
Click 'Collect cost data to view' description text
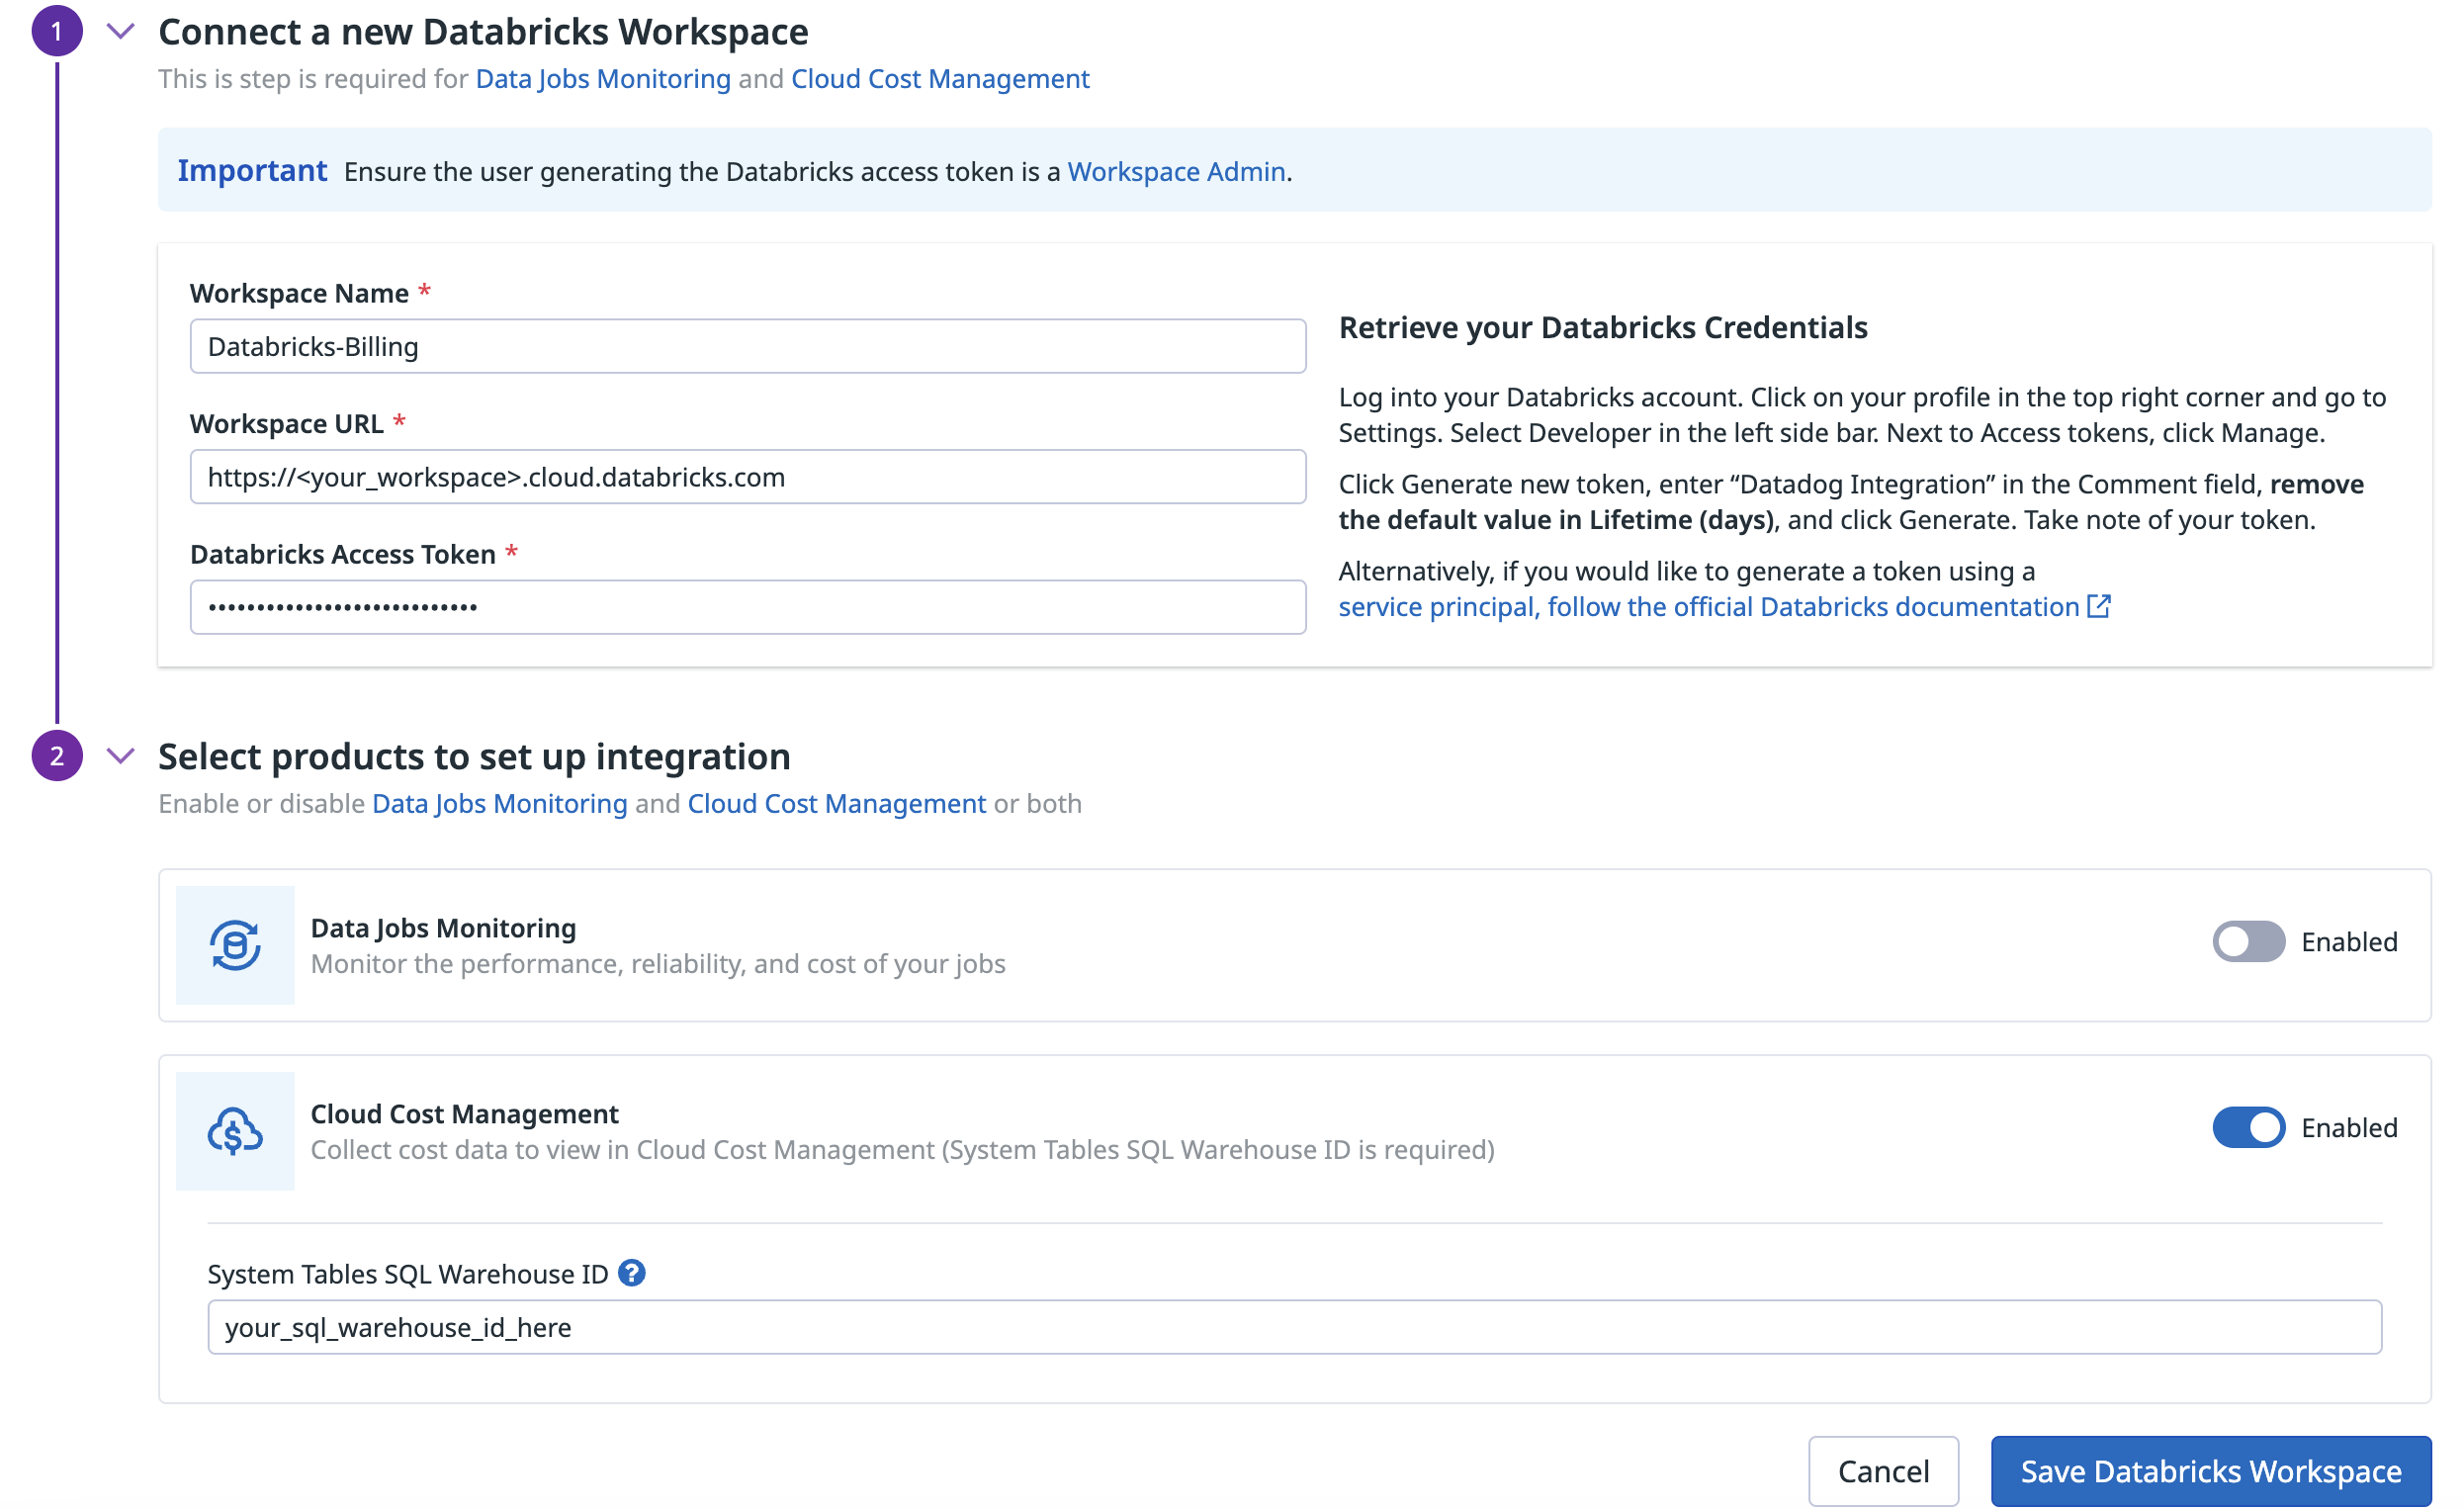pos(903,1149)
